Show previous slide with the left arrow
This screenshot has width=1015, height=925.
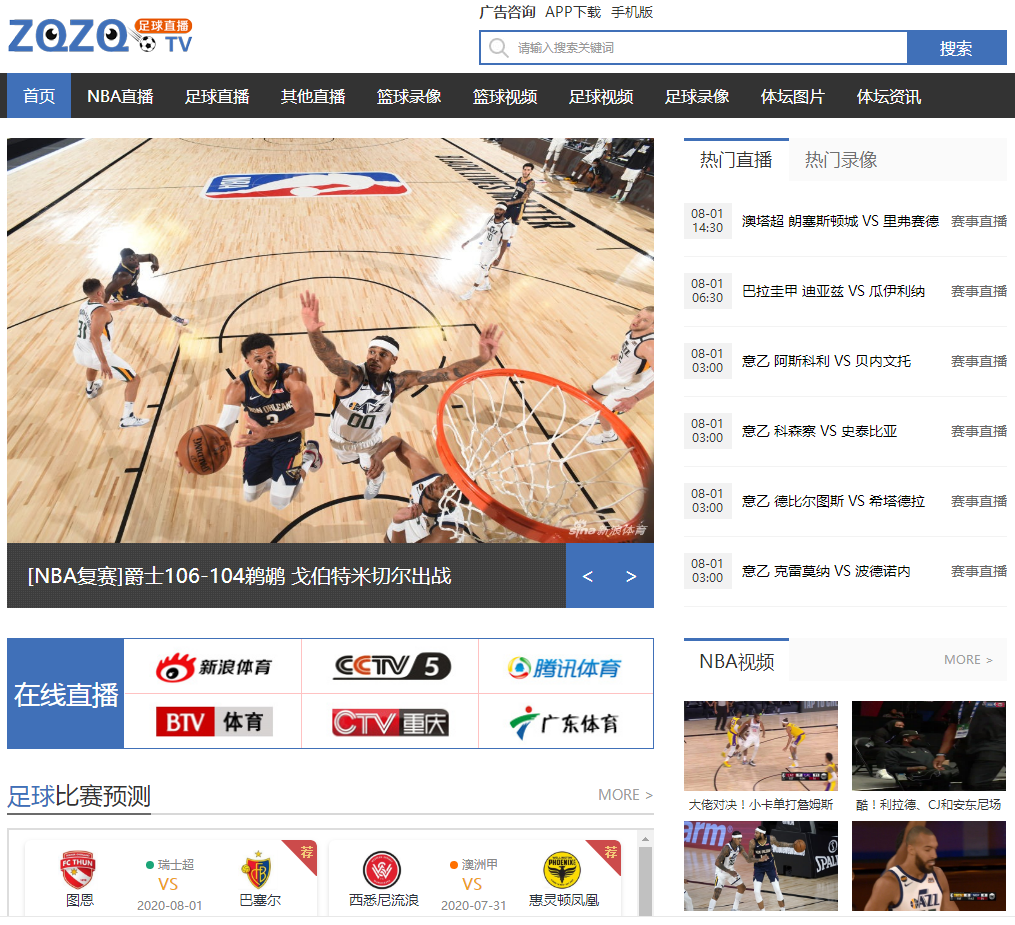tap(588, 576)
